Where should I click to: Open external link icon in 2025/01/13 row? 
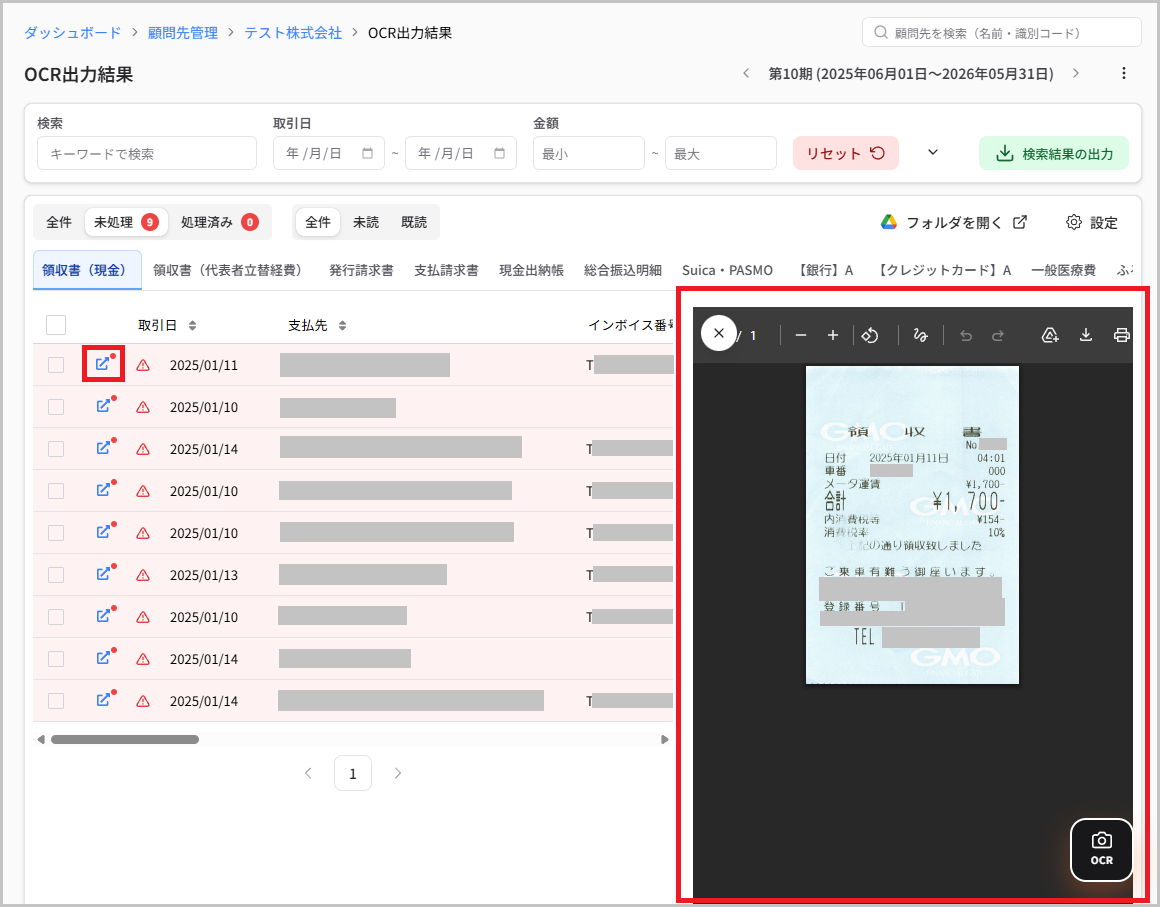coord(103,573)
